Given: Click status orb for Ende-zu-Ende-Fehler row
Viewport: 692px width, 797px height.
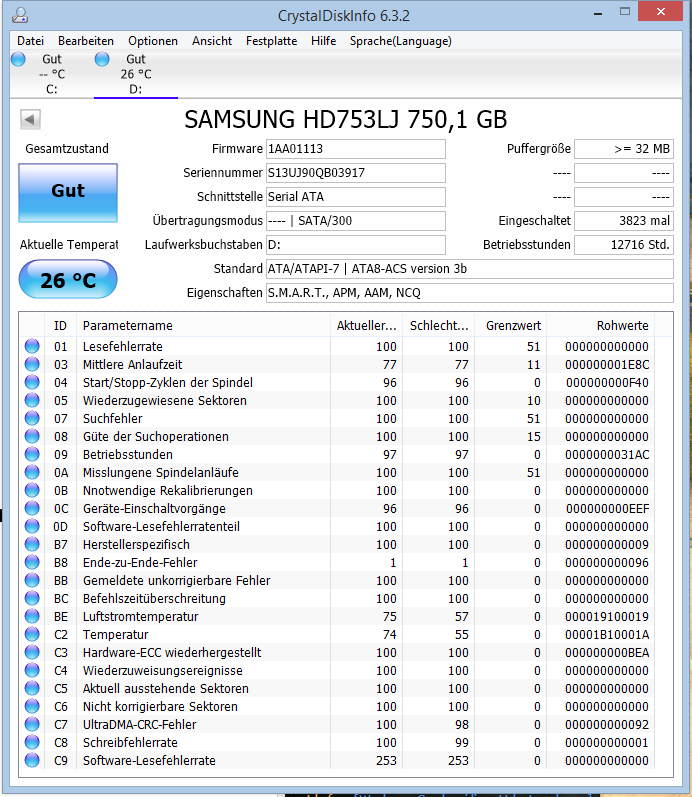Looking at the screenshot, I should (32, 562).
